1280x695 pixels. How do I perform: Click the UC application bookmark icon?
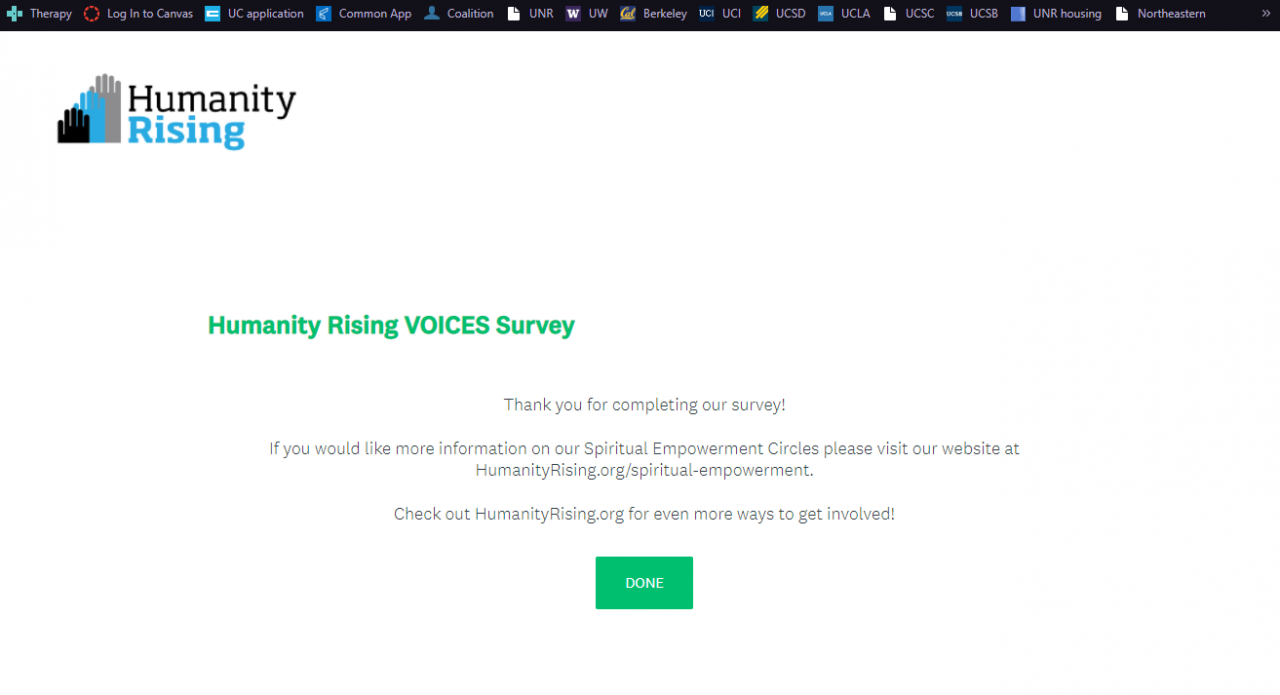(212, 14)
